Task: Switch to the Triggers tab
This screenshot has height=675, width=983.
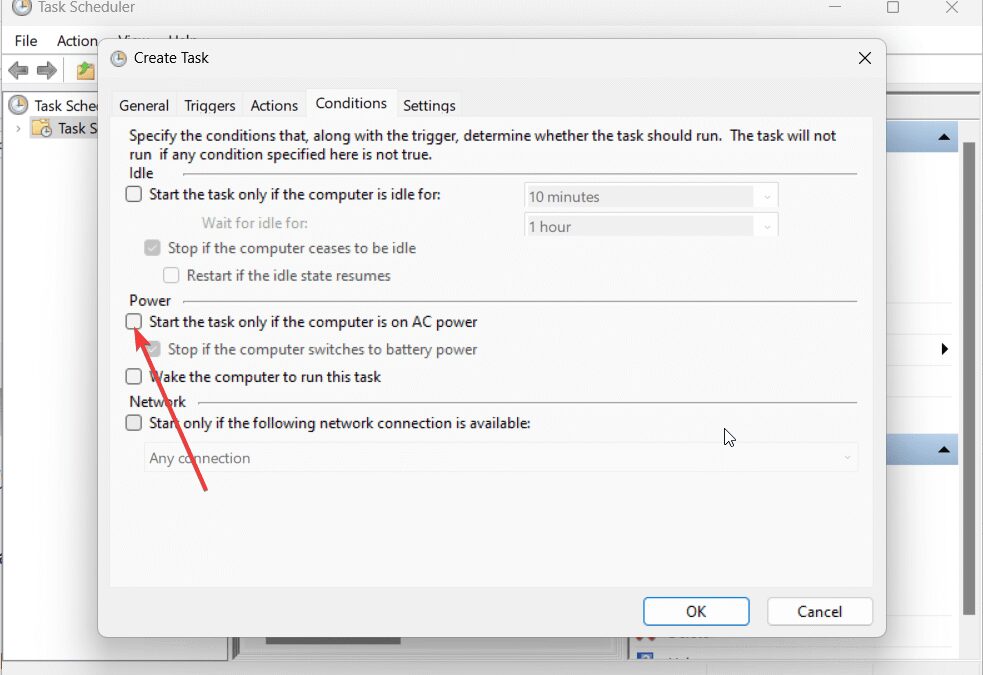Action: [210, 105]
